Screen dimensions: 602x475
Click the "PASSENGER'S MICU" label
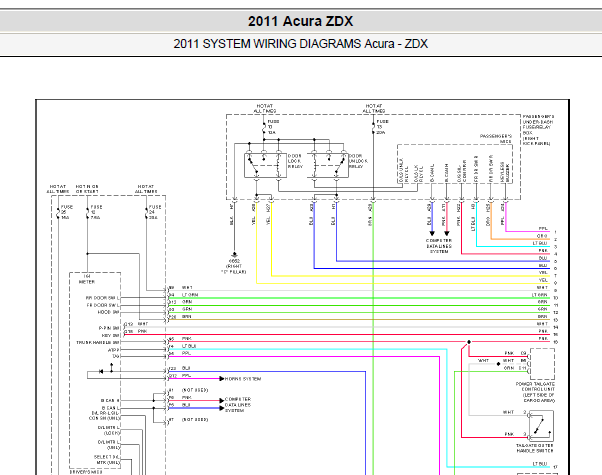(496, 139)
